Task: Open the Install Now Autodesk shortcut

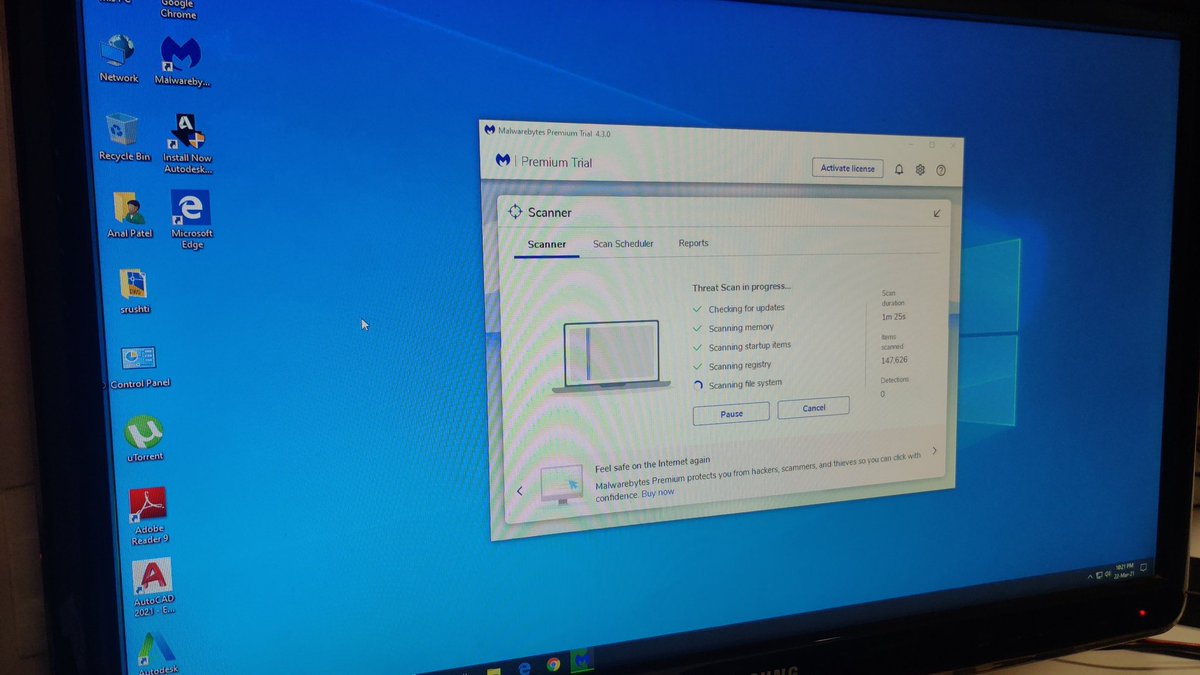Action: click(187, 143)
